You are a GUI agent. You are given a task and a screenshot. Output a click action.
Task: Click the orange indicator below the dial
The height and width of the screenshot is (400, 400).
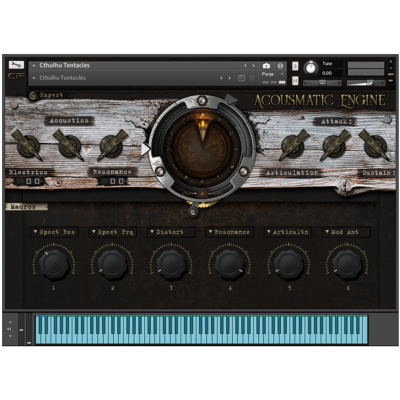pos(202,194)
